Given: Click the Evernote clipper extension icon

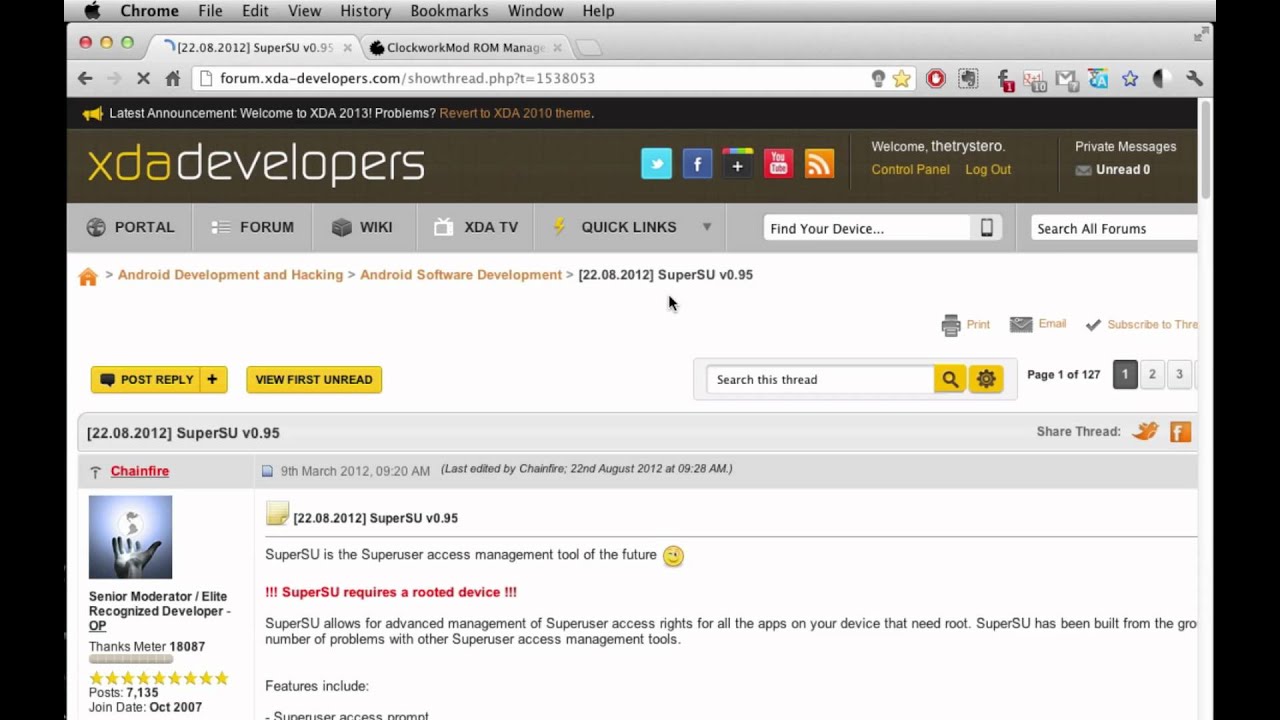Looking at the screenshot, I should pyautogui.click(x=968, y=78).
